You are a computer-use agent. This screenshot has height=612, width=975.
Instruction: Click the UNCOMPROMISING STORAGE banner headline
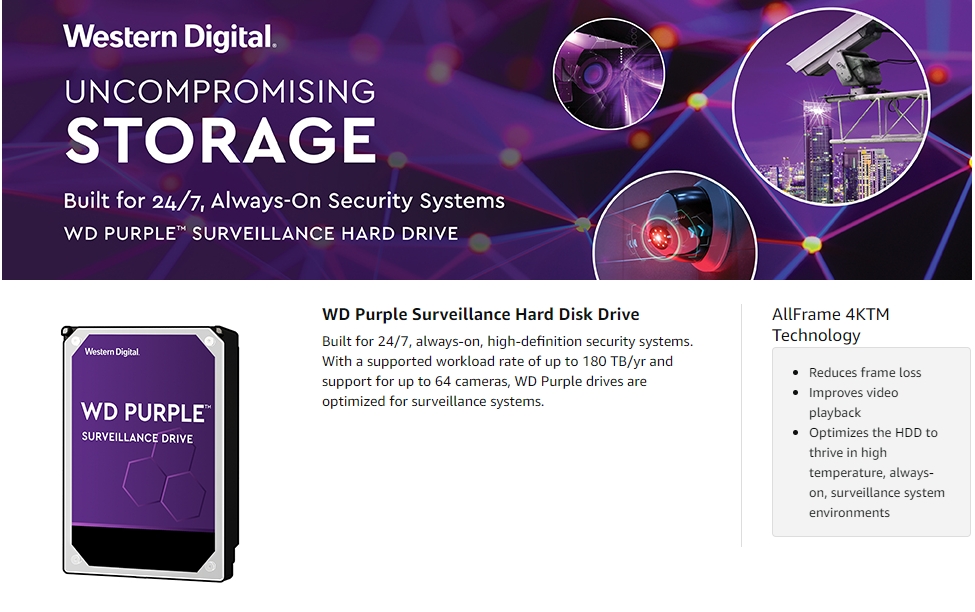(x=220, y=121)
